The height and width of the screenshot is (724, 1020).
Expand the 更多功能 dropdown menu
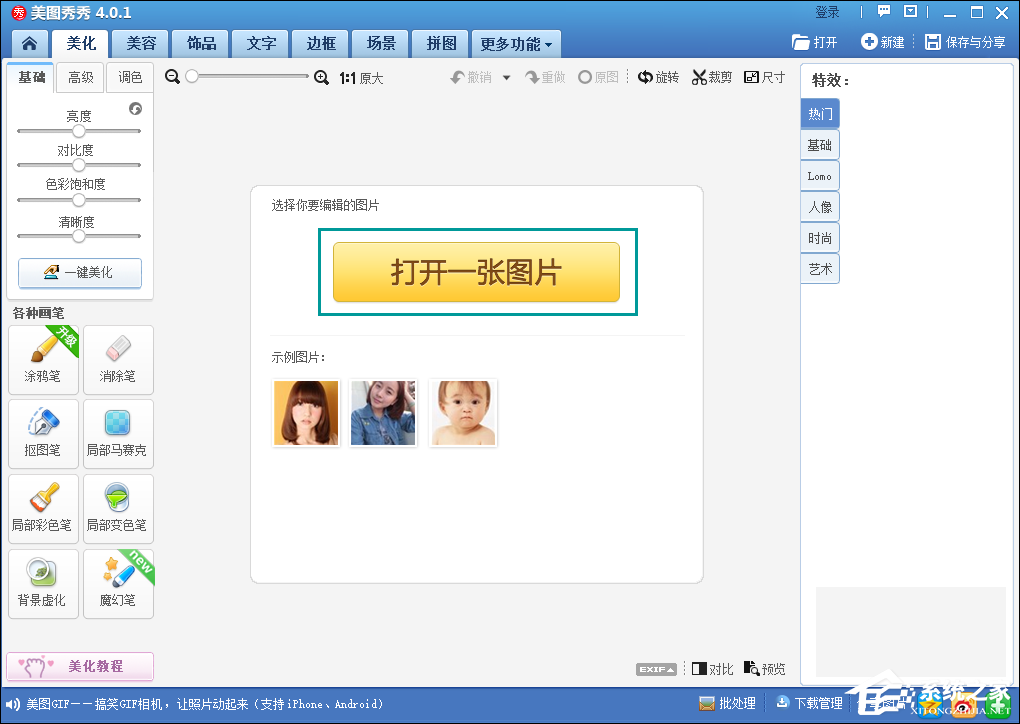pos(516,44)
